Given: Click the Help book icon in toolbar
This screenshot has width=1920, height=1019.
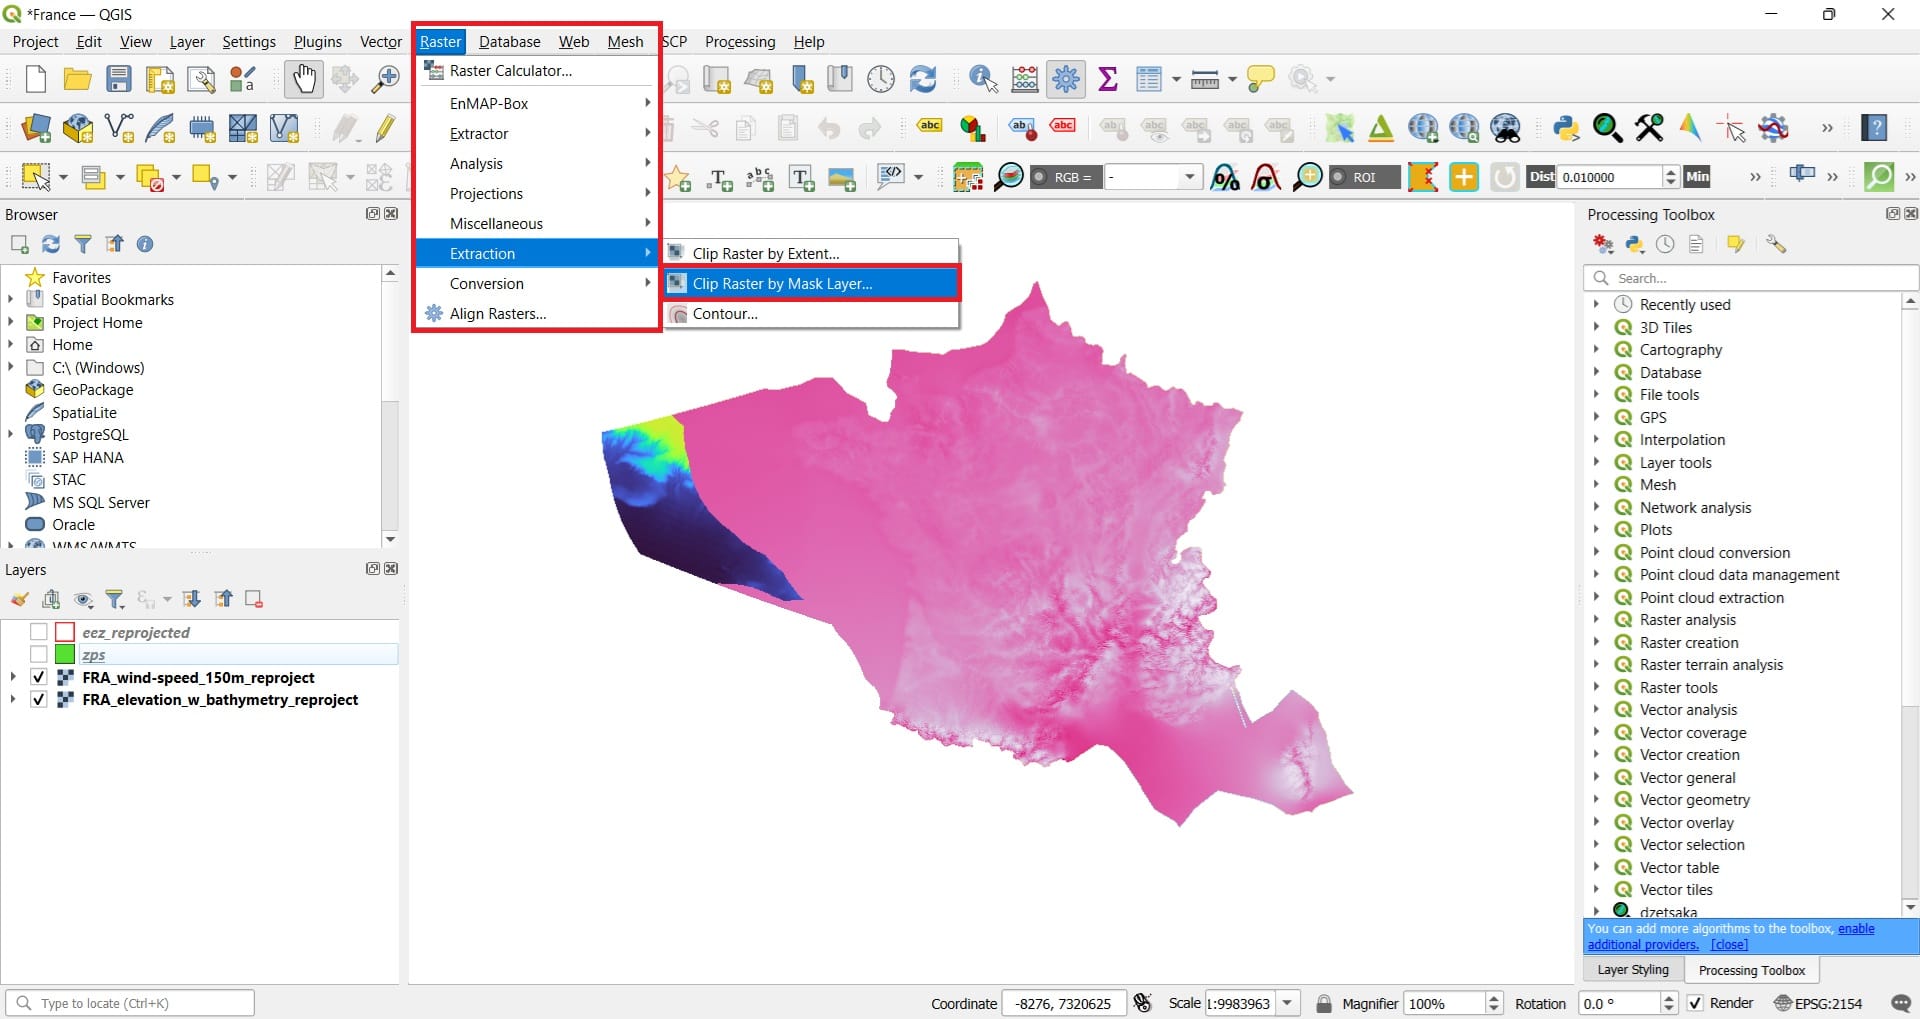Looking at the screenshot, I should click(x=1875, y=128).
